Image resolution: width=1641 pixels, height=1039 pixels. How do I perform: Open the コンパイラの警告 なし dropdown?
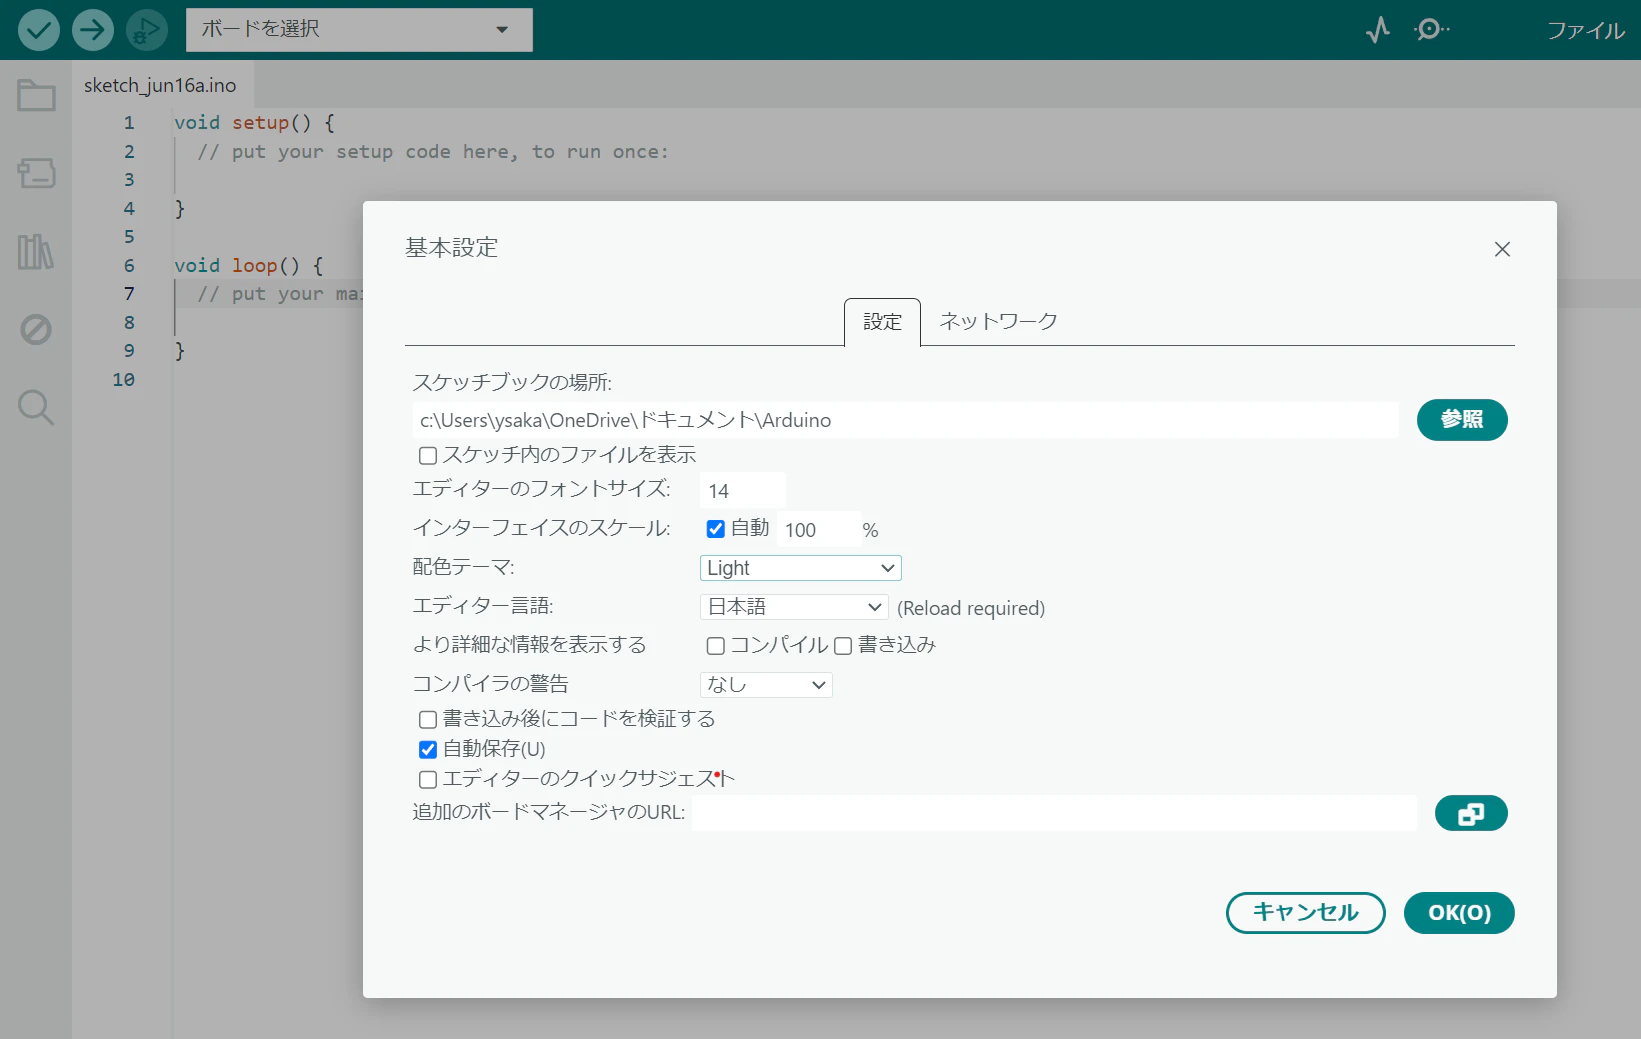coord(766,685)
